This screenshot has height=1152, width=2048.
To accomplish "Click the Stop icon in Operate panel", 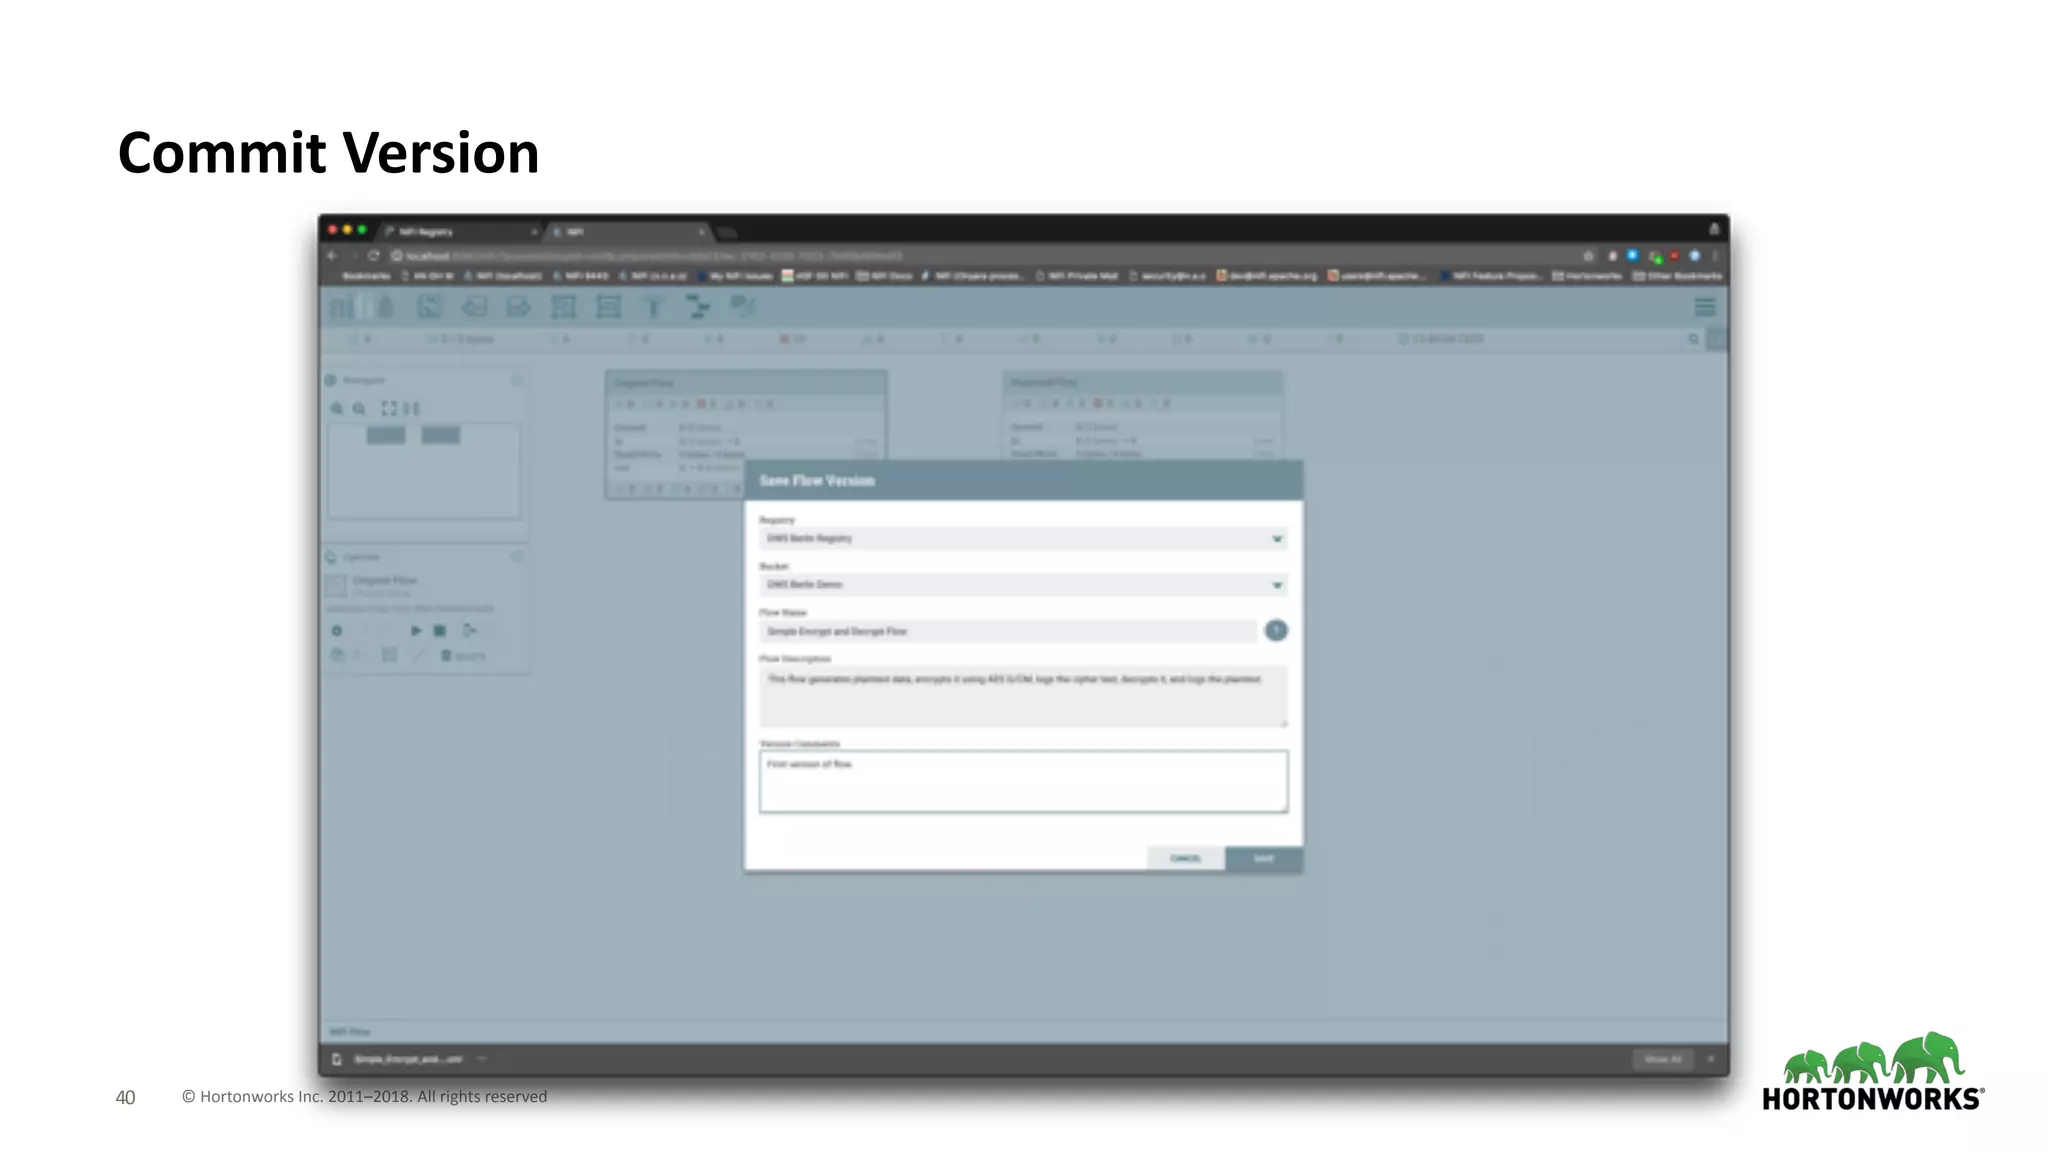I will pyautogui.click(x=440, y=631).
